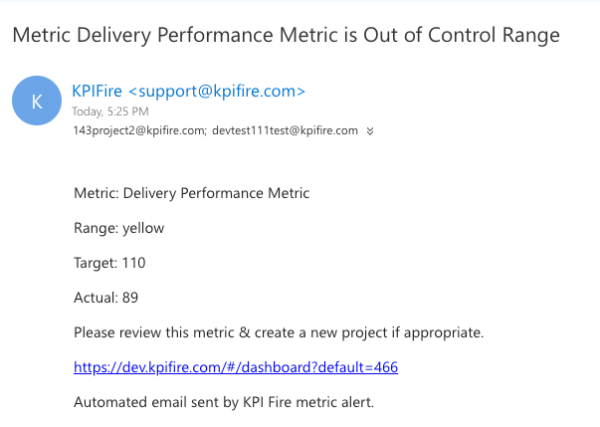Click the blue K sender avatar
The image size is (600, 427).
coord(37,103)
